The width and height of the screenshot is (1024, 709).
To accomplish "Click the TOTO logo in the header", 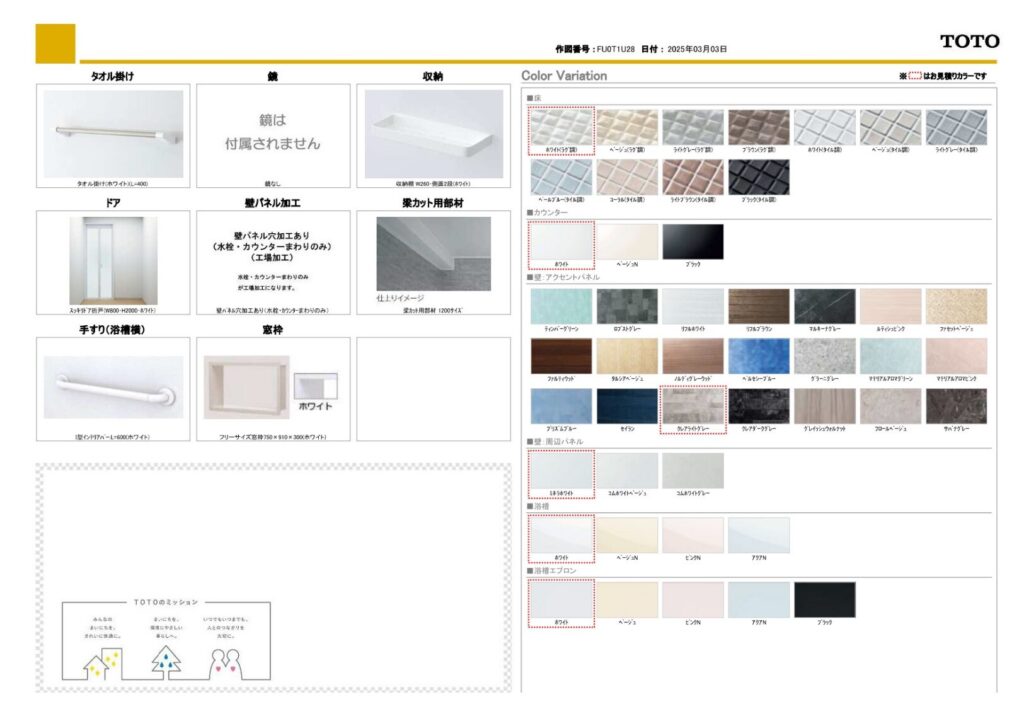I will [969, 41].
